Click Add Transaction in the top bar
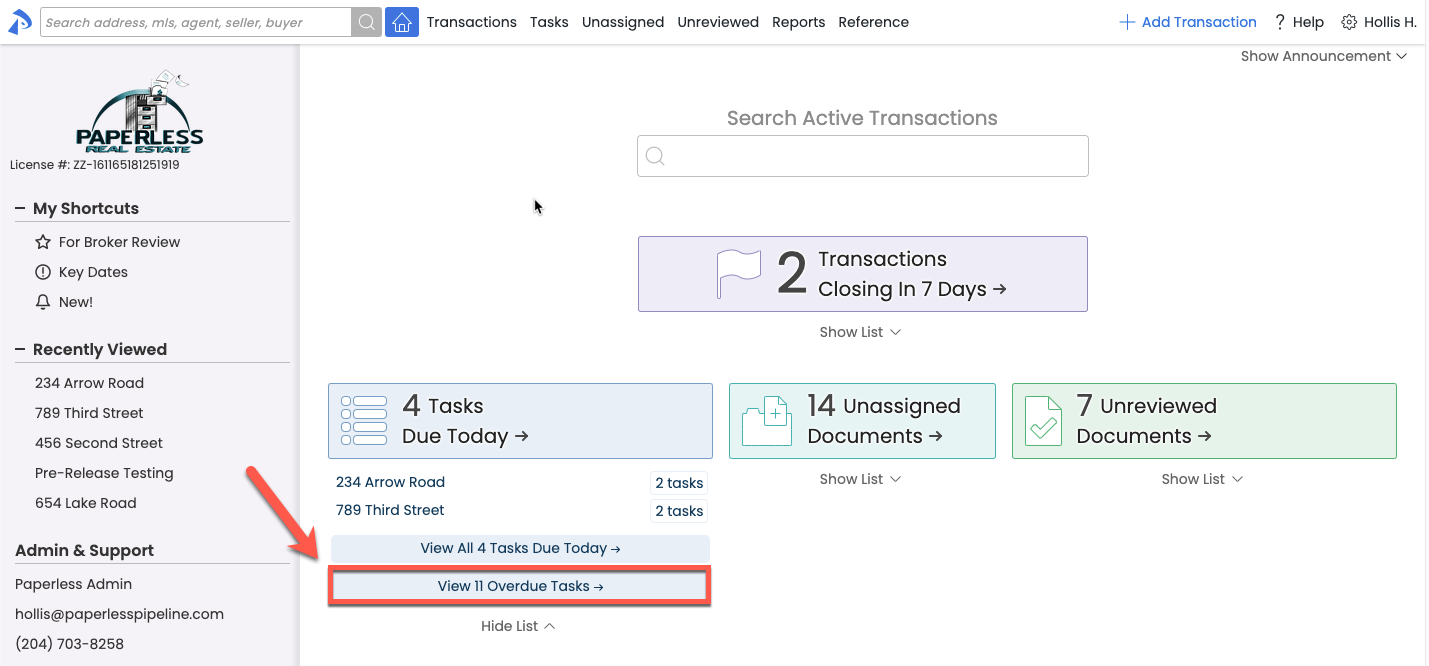This screenshot has height=666, width=1429. click(1188, 22)
